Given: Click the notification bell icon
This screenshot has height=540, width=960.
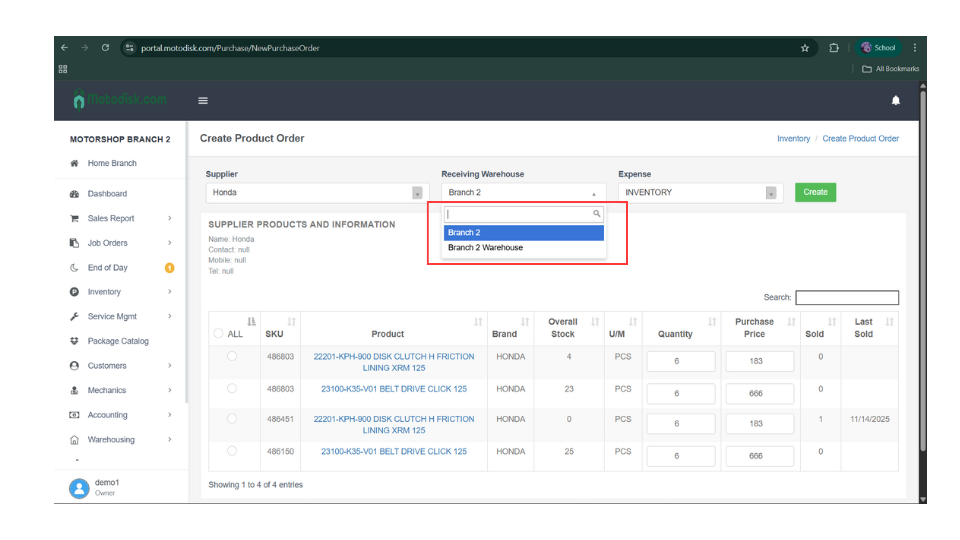Looking at the screenshot, I should [x=895, y=100].
